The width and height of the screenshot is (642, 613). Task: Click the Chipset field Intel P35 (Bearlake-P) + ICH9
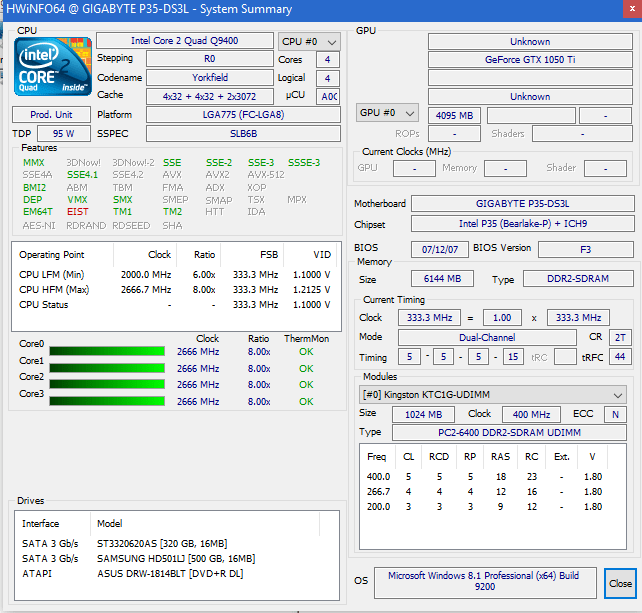[522, 224]
